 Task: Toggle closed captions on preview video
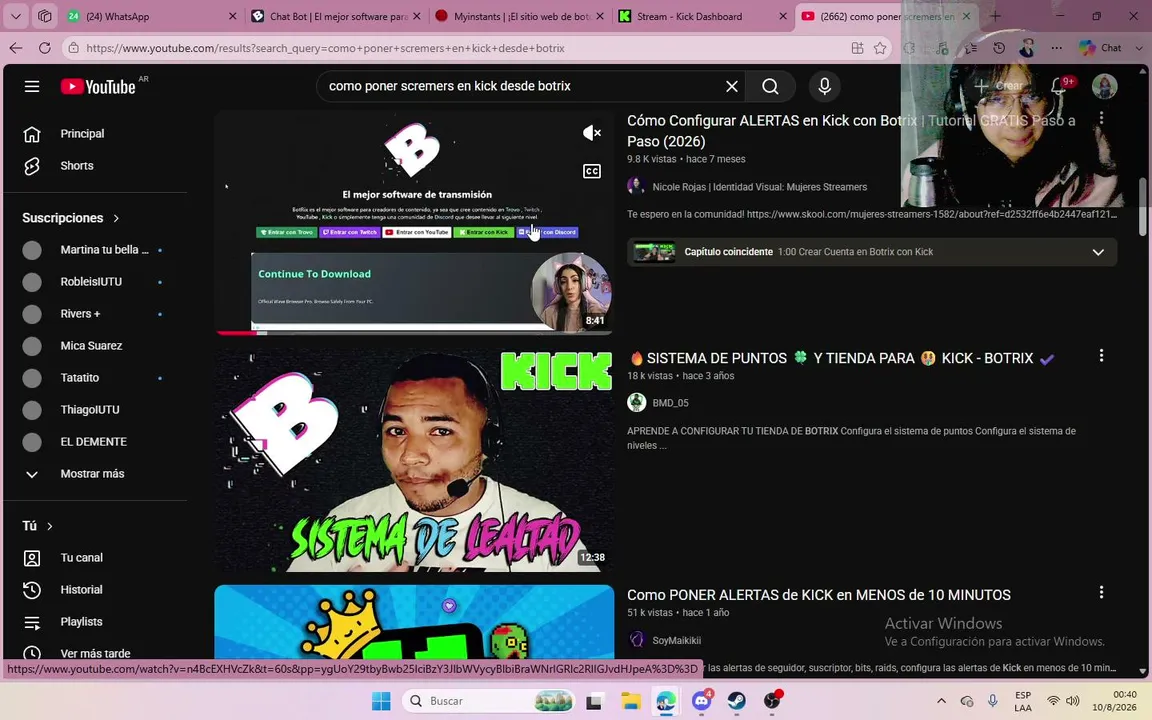pyautogui.click(x=591, y=171)
